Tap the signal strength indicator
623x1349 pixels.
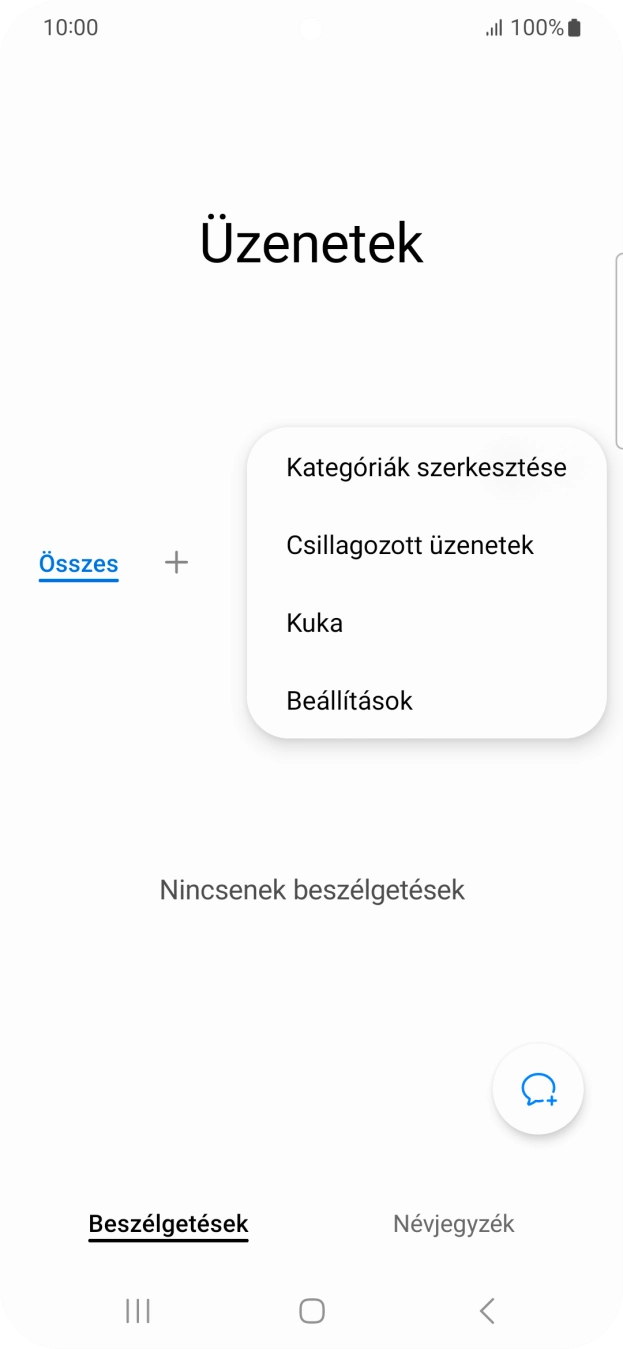tap(495, 27)
